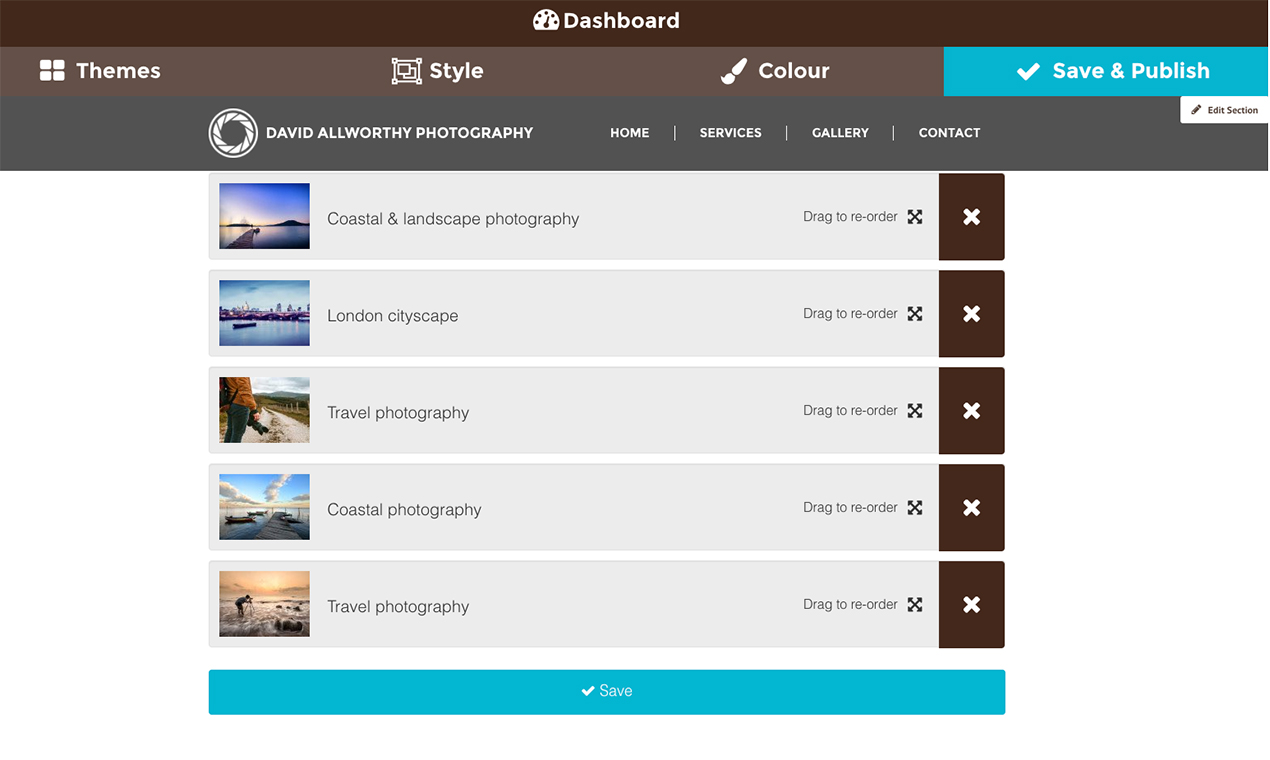
Task: Delete the London cityscape gallery item
Action: pos(971,314)
